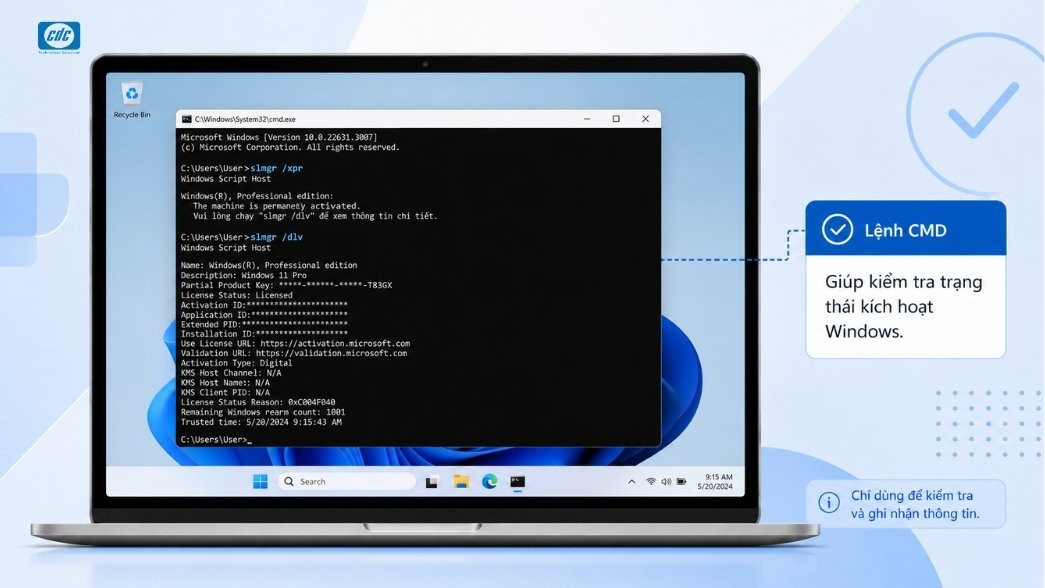Click the 'Lệnh CMD' heading

tap(905, 231)
